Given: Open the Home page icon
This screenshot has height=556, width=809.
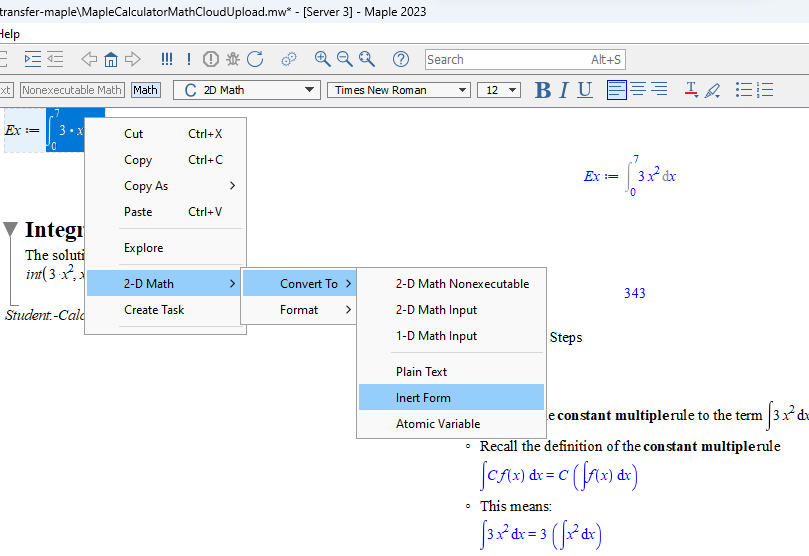Looking at the screenshot, I should pyautogui.click(x=111, y=59).
